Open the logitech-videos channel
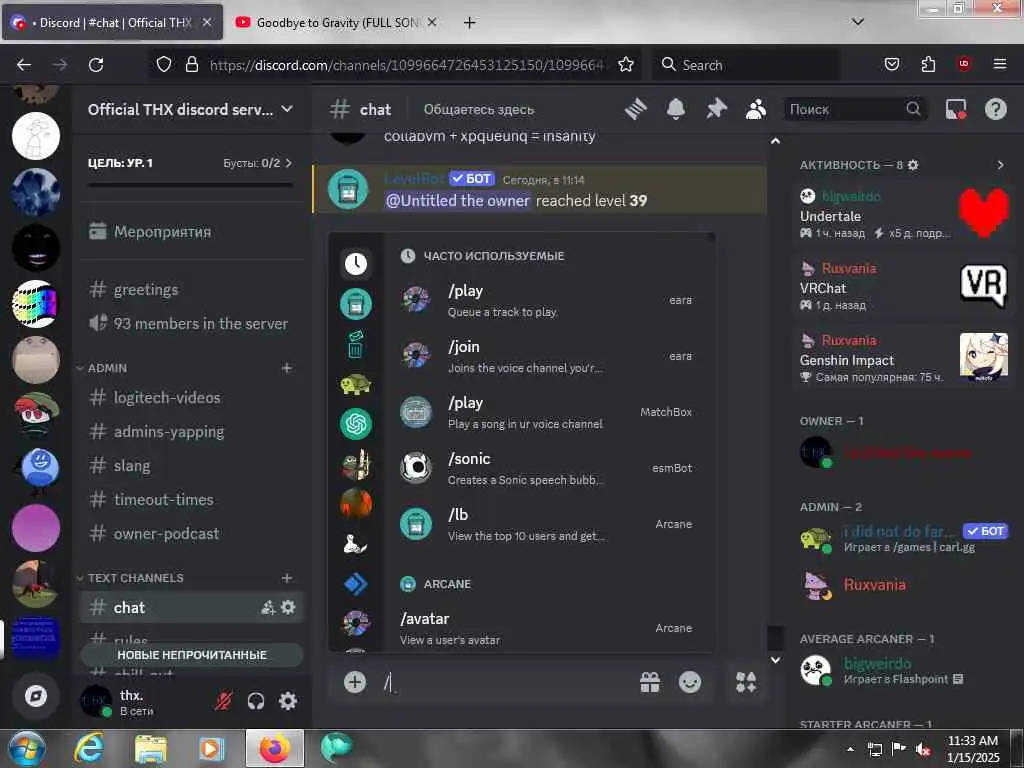This screenshot has width=1024, height=768. click(191, 397)
